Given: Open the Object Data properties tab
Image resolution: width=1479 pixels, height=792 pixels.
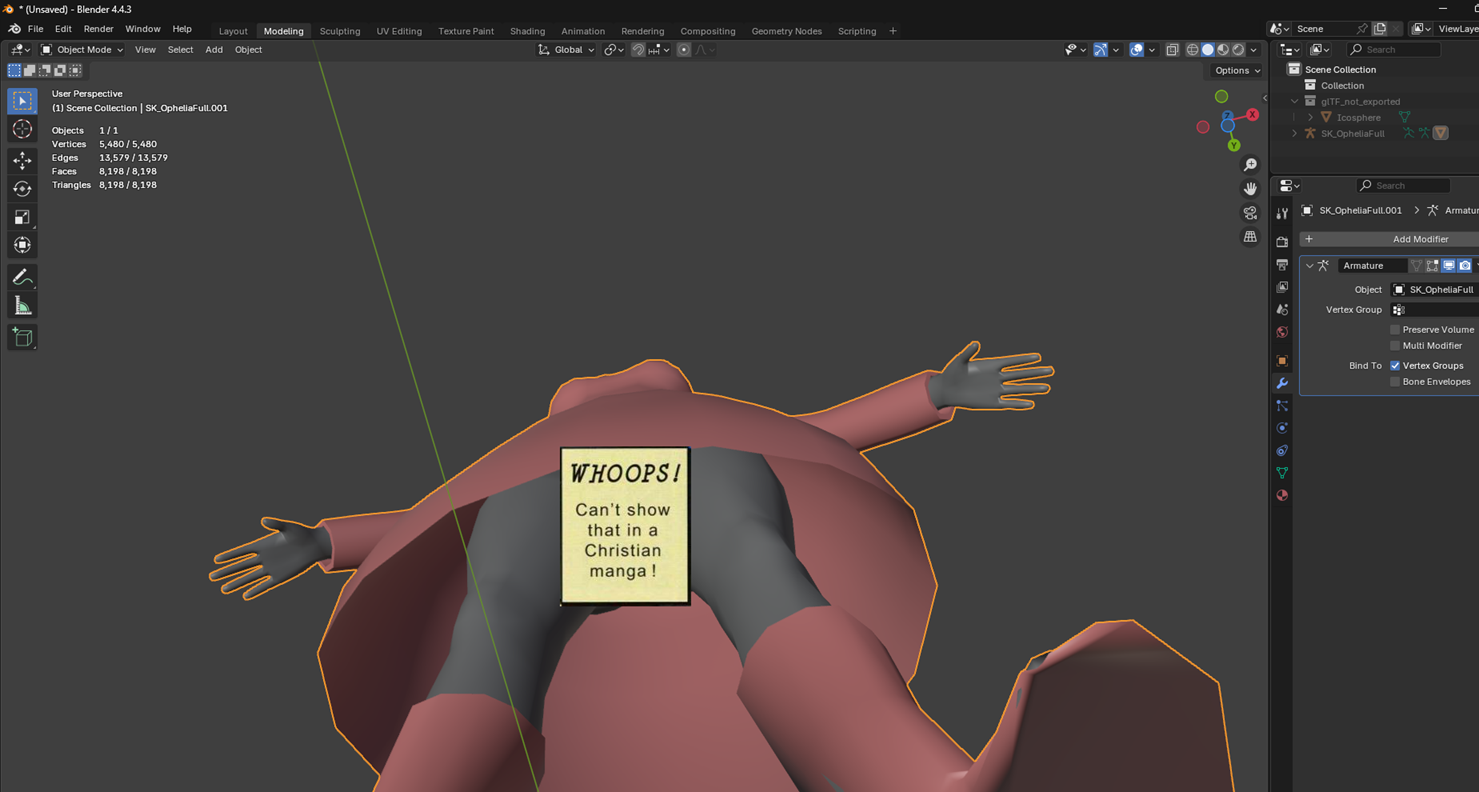Looking at the screenshot, I should pyautogui.click(x=1282, y=473).
